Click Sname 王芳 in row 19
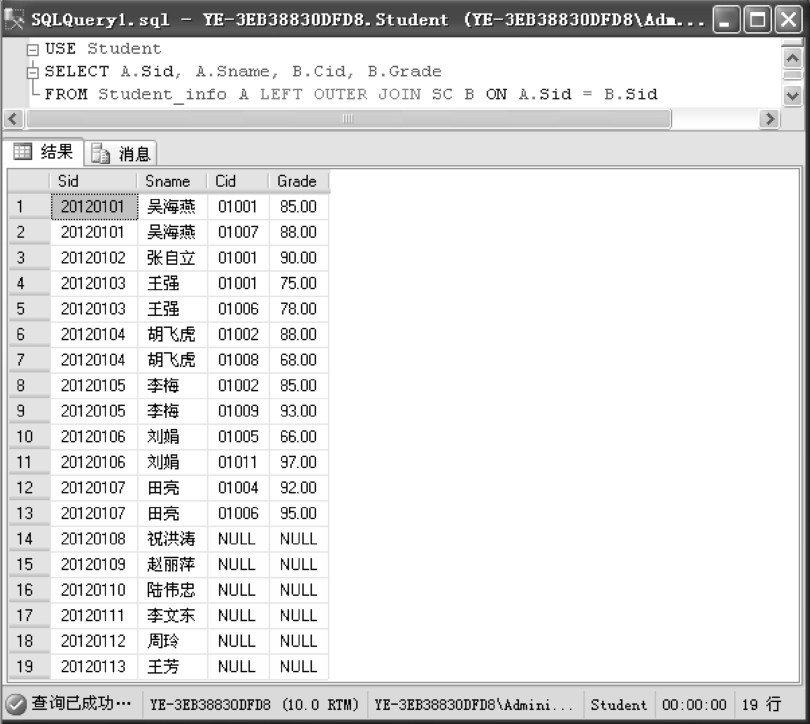This screenshot has width=810, height=724. pos(172,666)
